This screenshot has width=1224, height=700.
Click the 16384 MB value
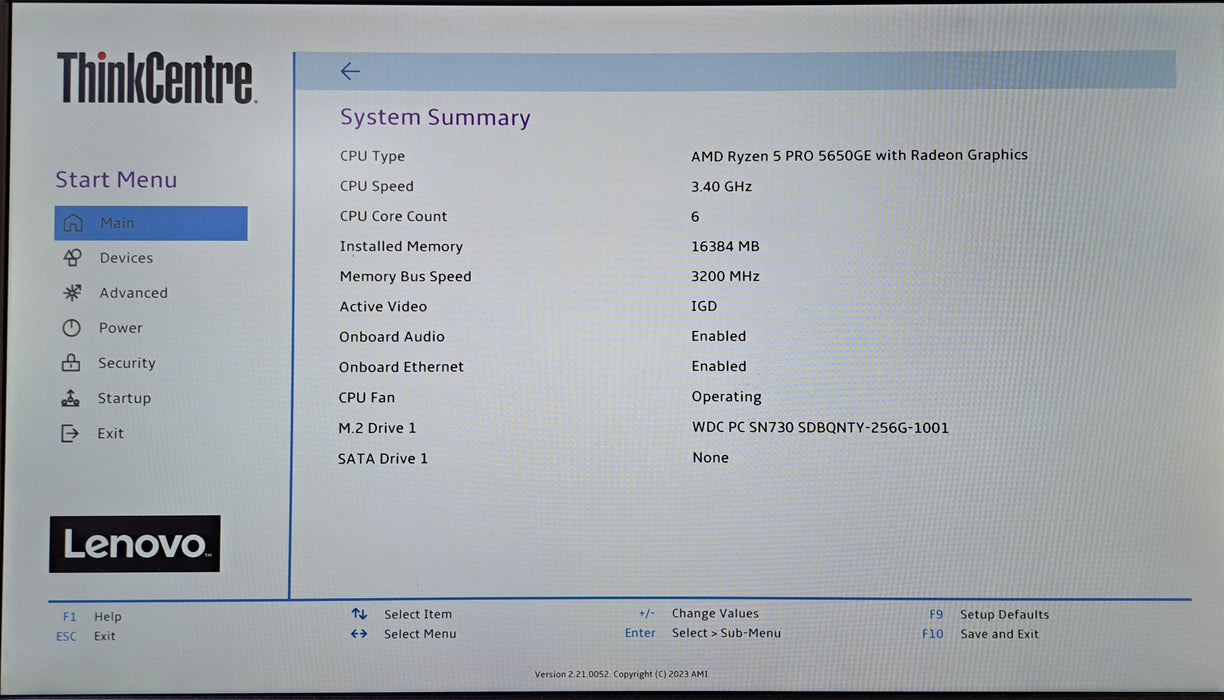tap(725, 246)
